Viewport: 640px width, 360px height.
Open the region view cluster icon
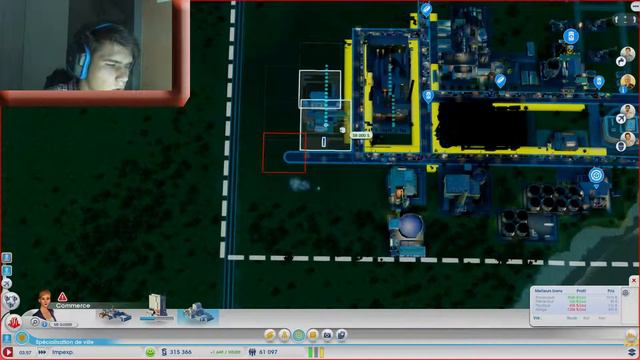(11, 300)
